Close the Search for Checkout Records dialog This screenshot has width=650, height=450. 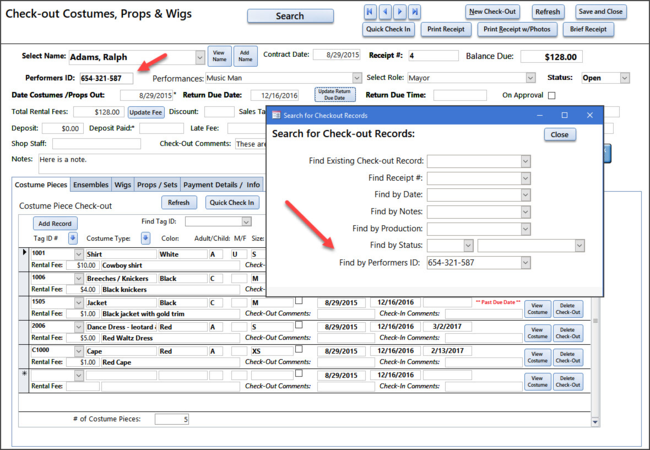point(559,134)
